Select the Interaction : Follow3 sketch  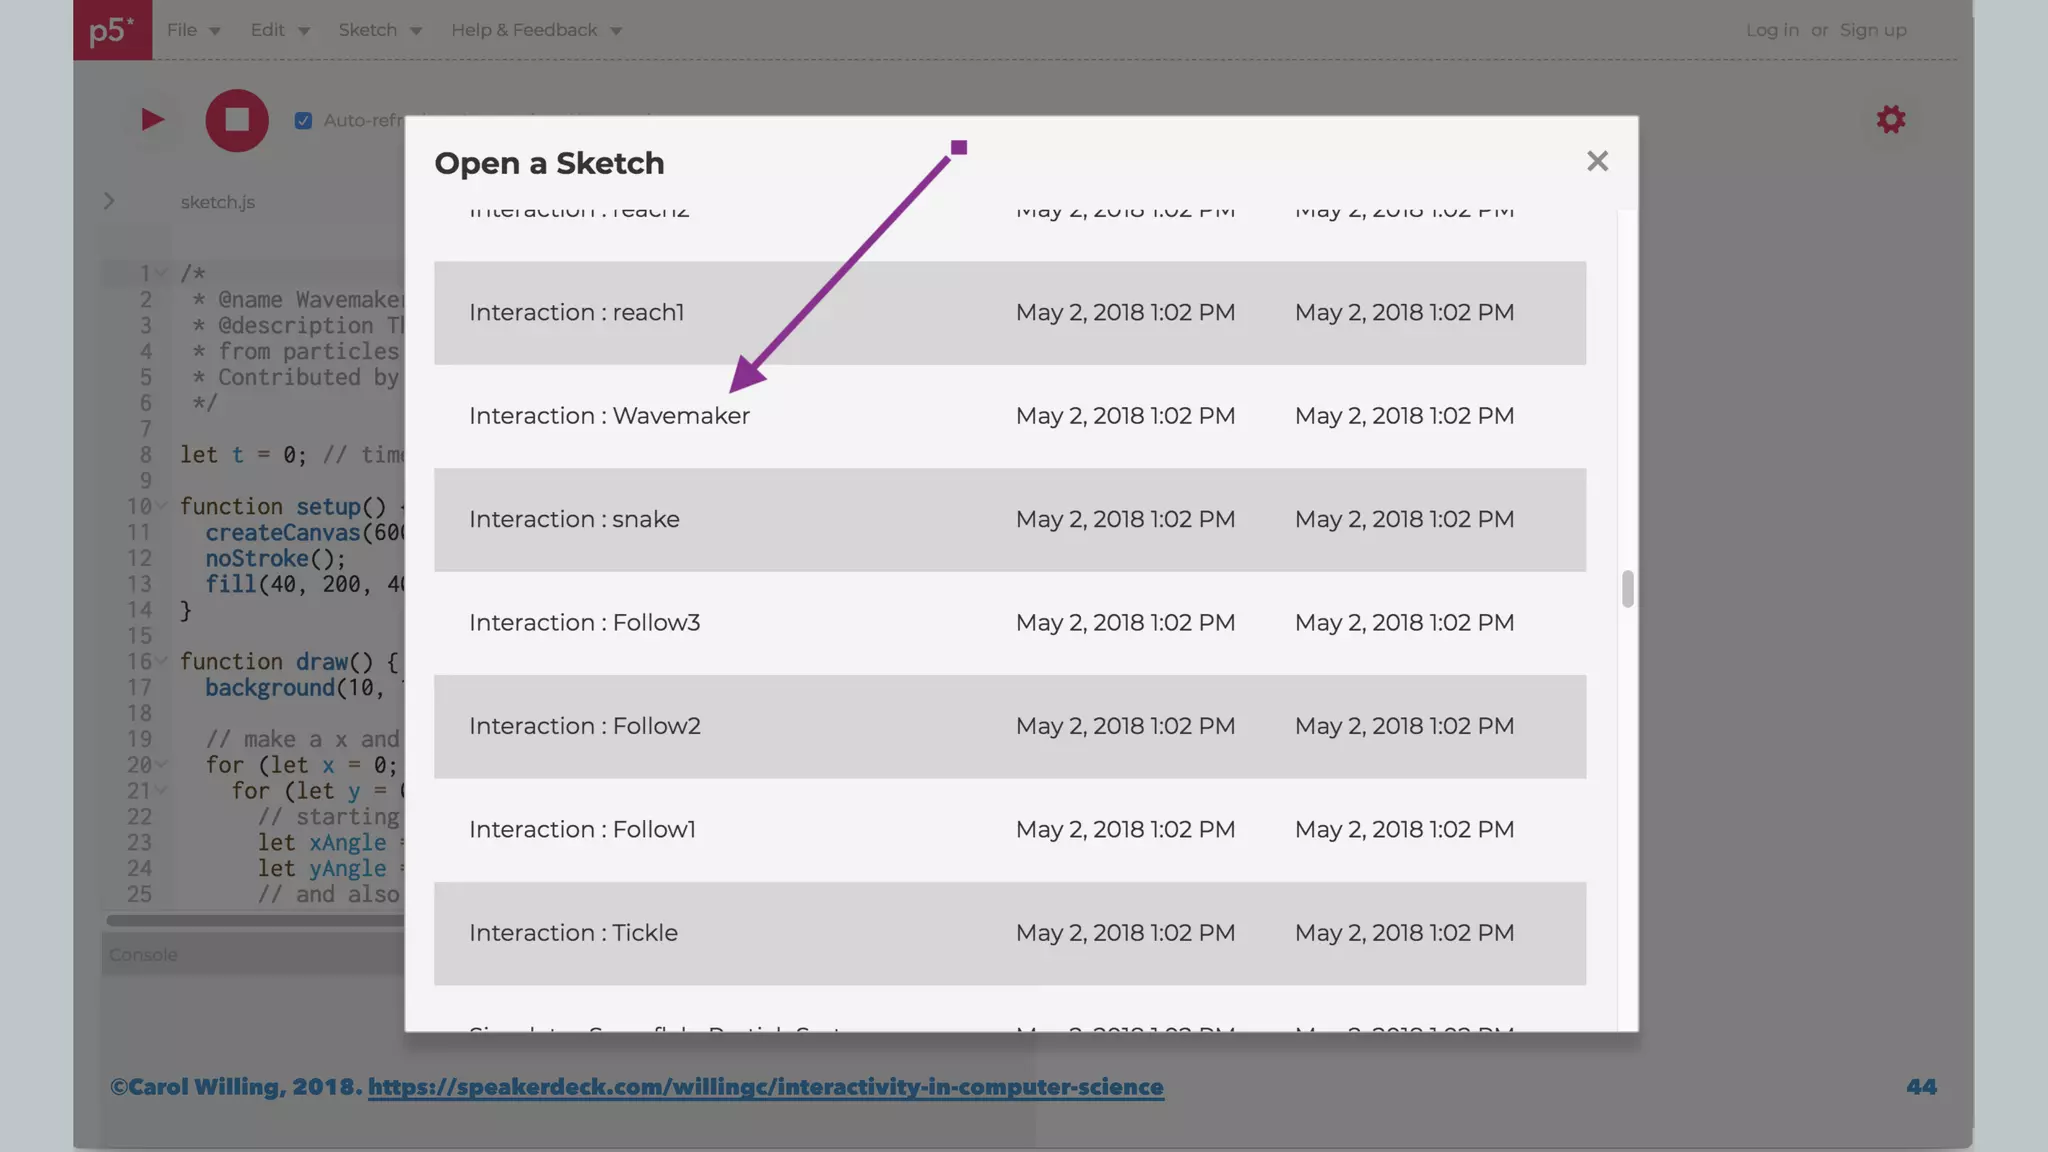point(584,622)
